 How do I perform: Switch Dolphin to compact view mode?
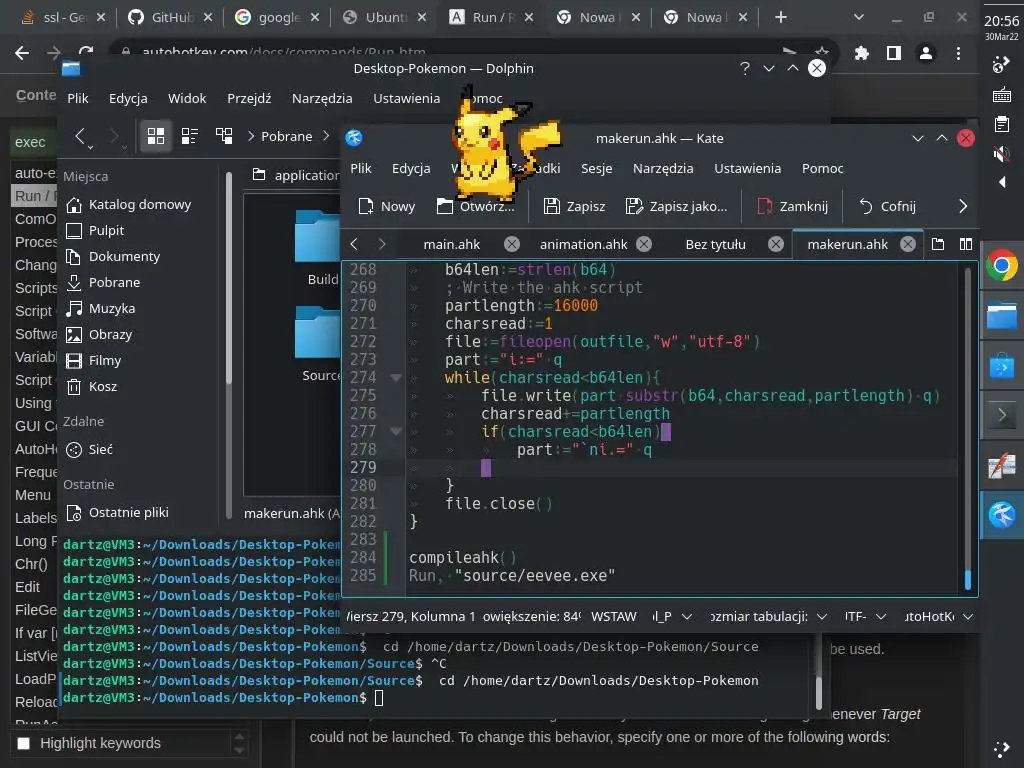(189, 136)
